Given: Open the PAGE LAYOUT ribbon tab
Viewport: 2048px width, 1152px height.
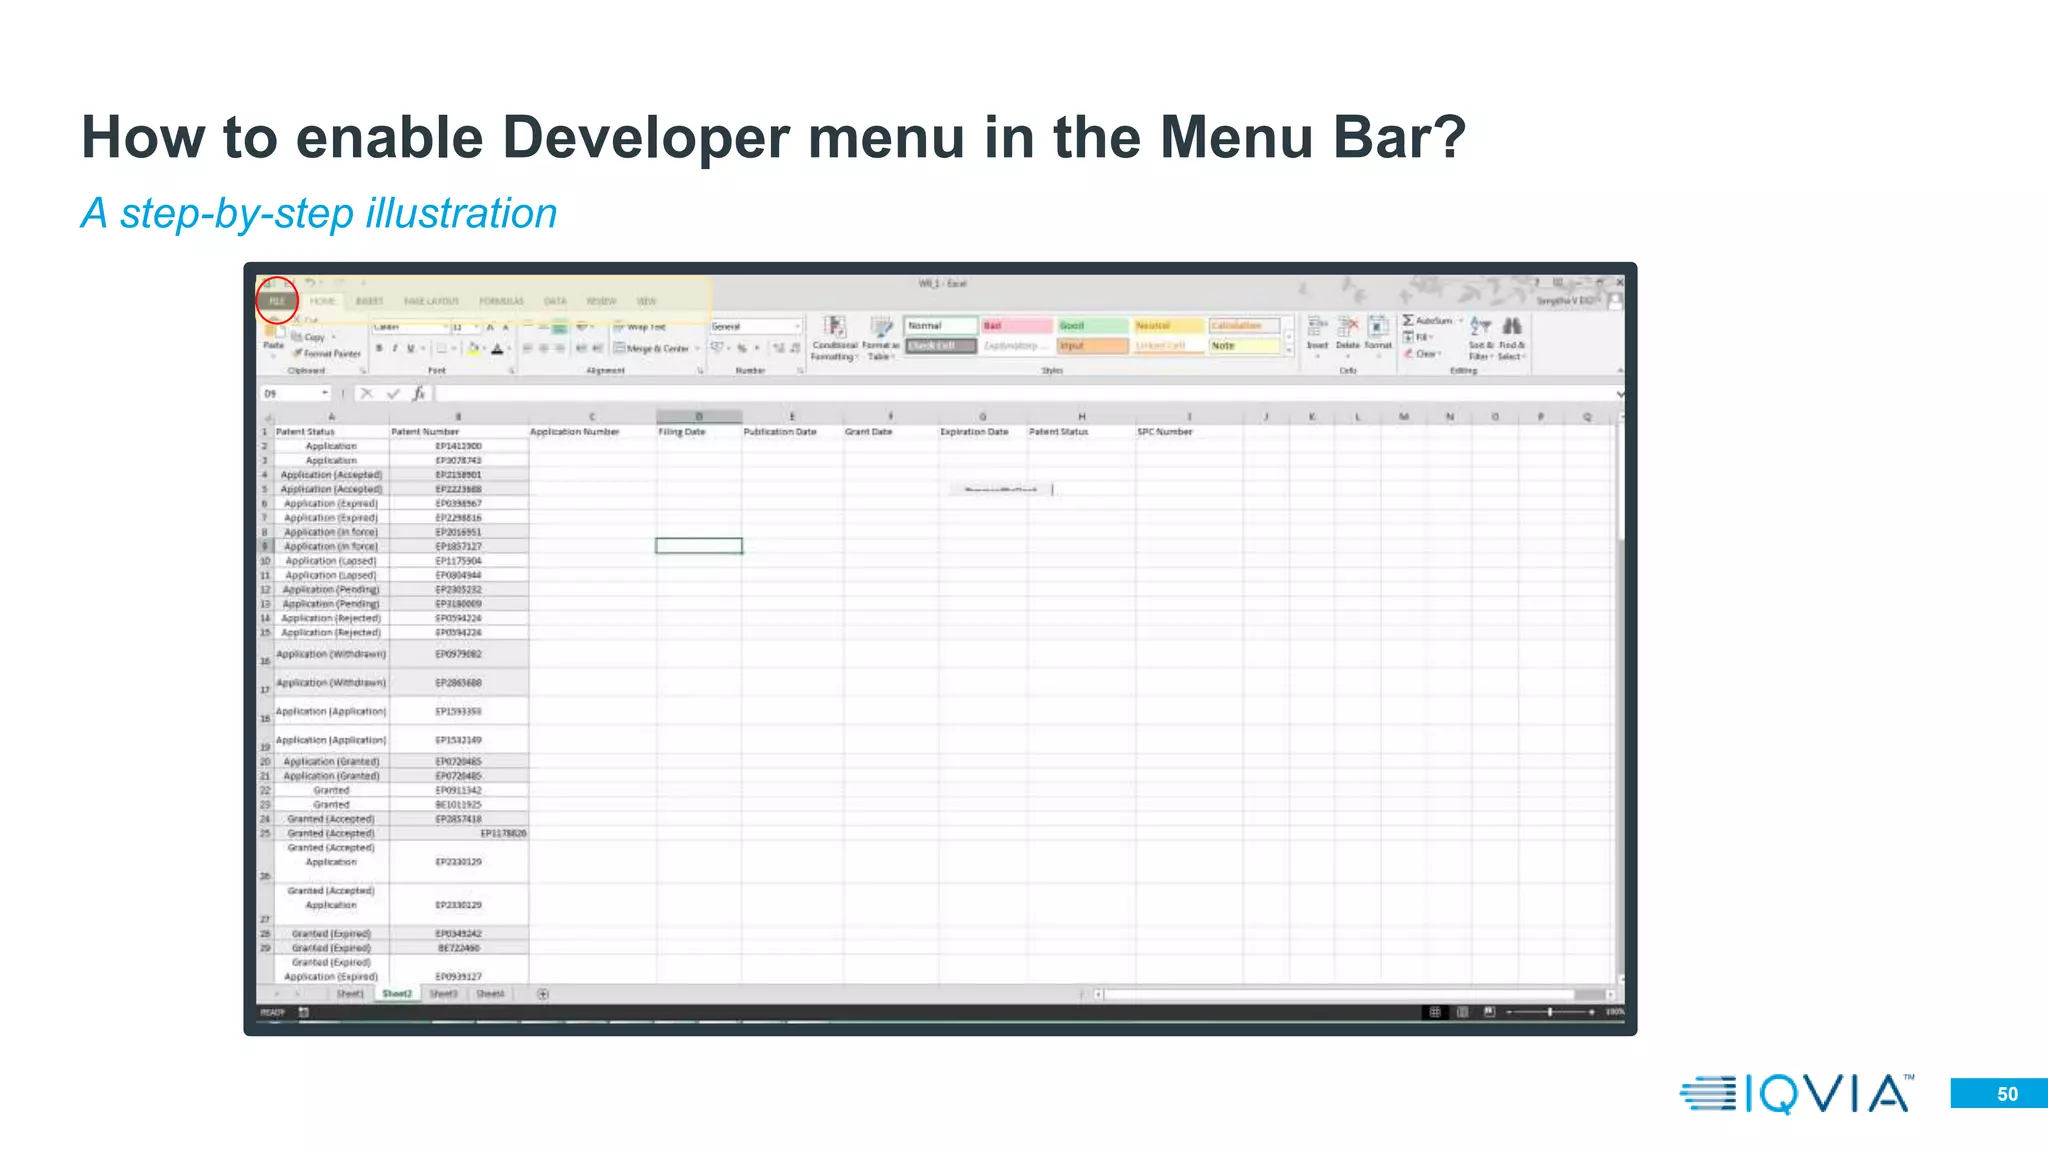Looking at the screenshot, I should [431, 301].
